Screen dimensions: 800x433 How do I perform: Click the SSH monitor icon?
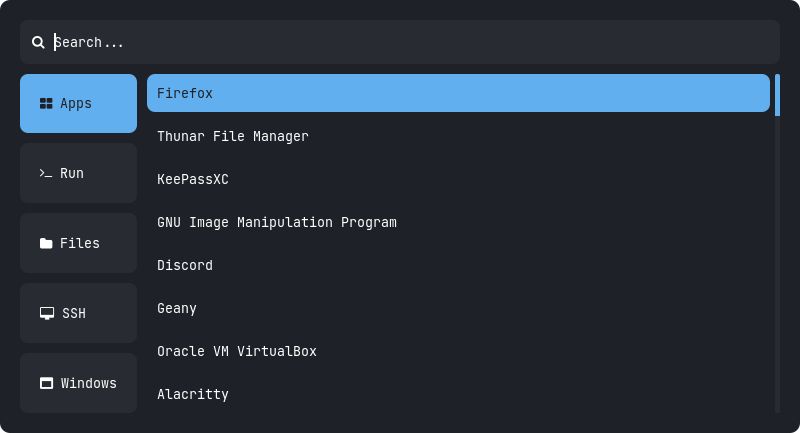coord(47,313)
